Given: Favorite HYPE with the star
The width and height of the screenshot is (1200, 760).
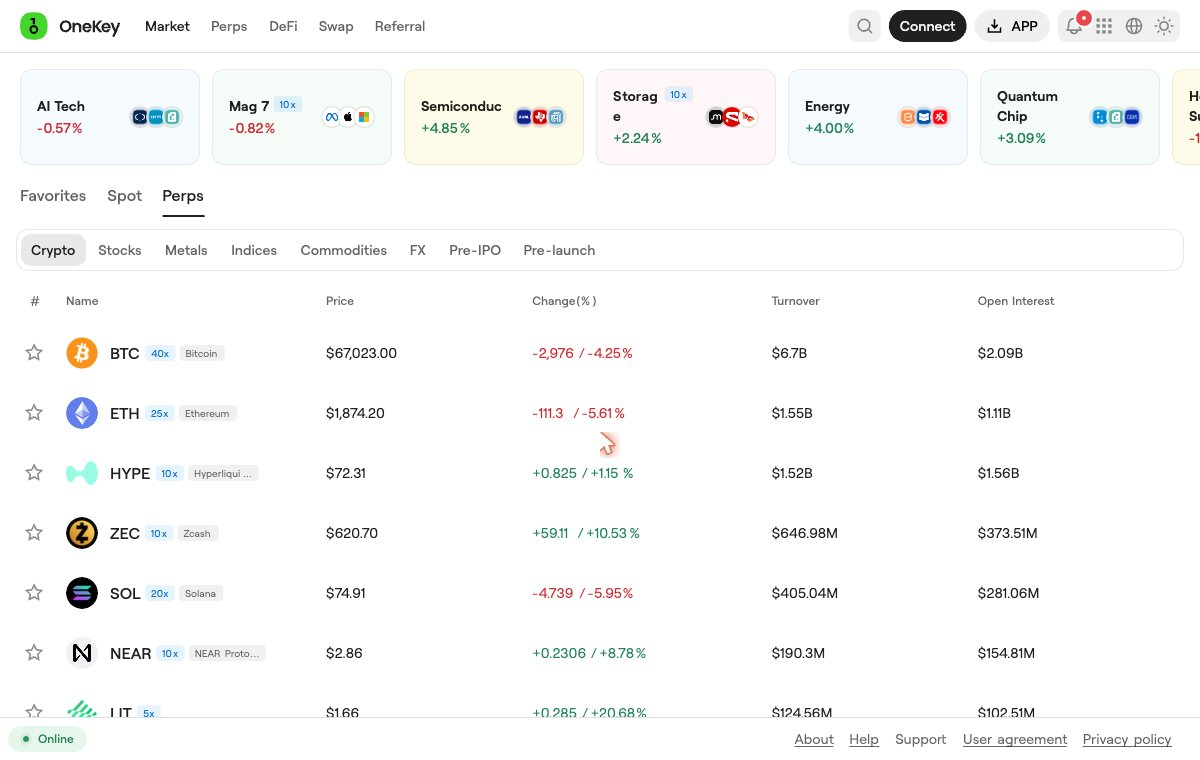Looking at the screenshot, I should click(34, 473).
